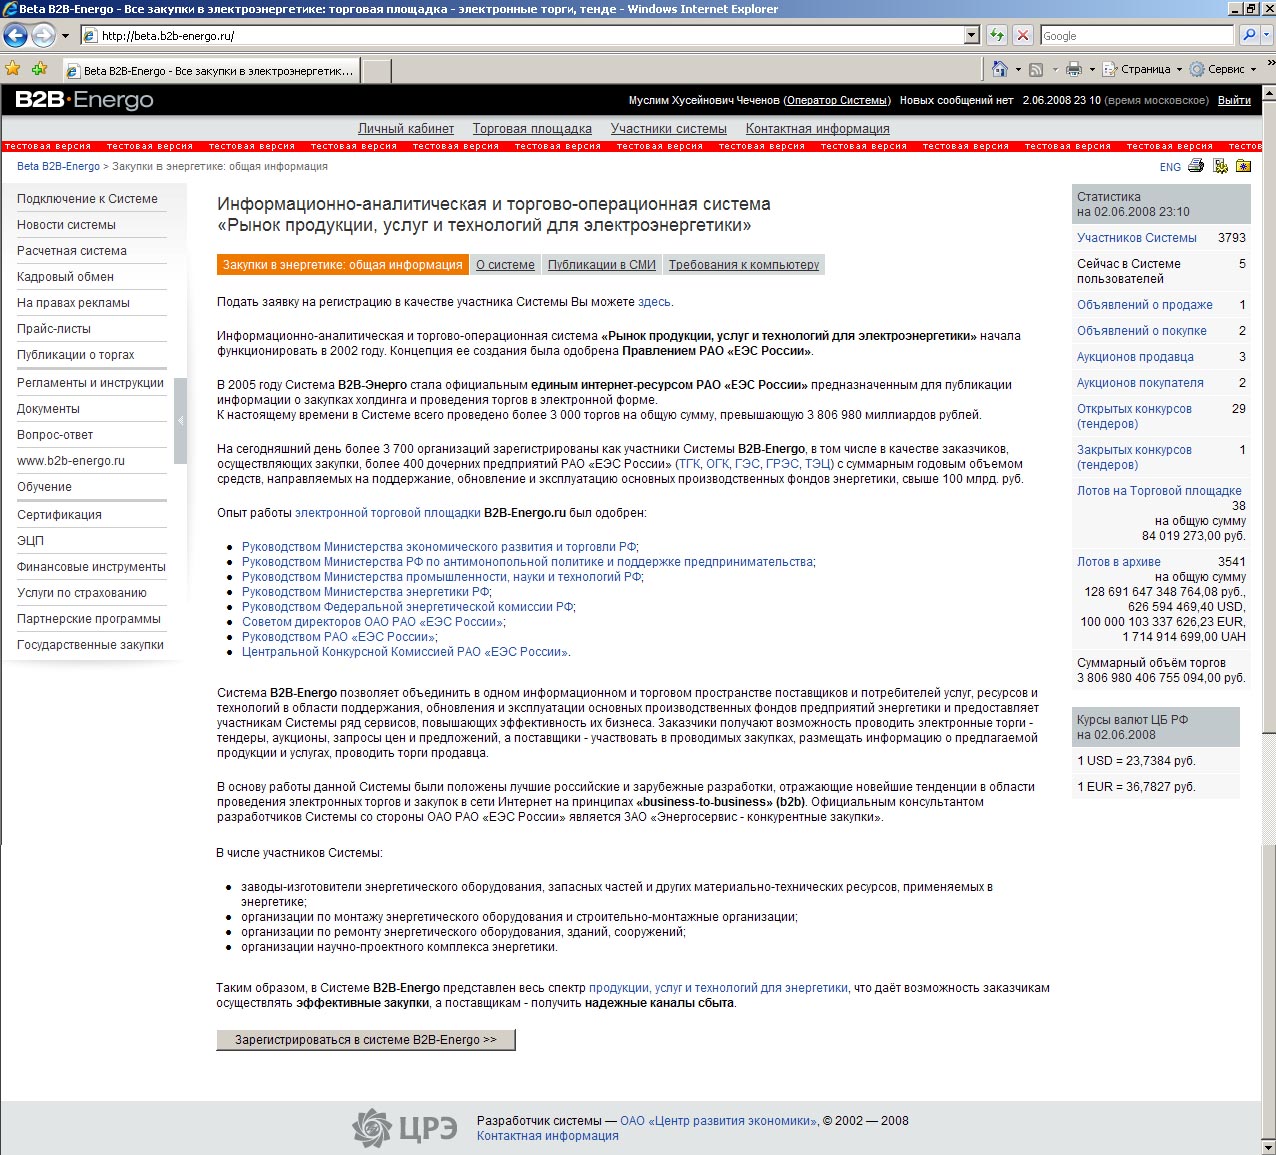Open the Участники системы menu item
Viewport: 1276px width, 1155px height.
tap(669, 129)
